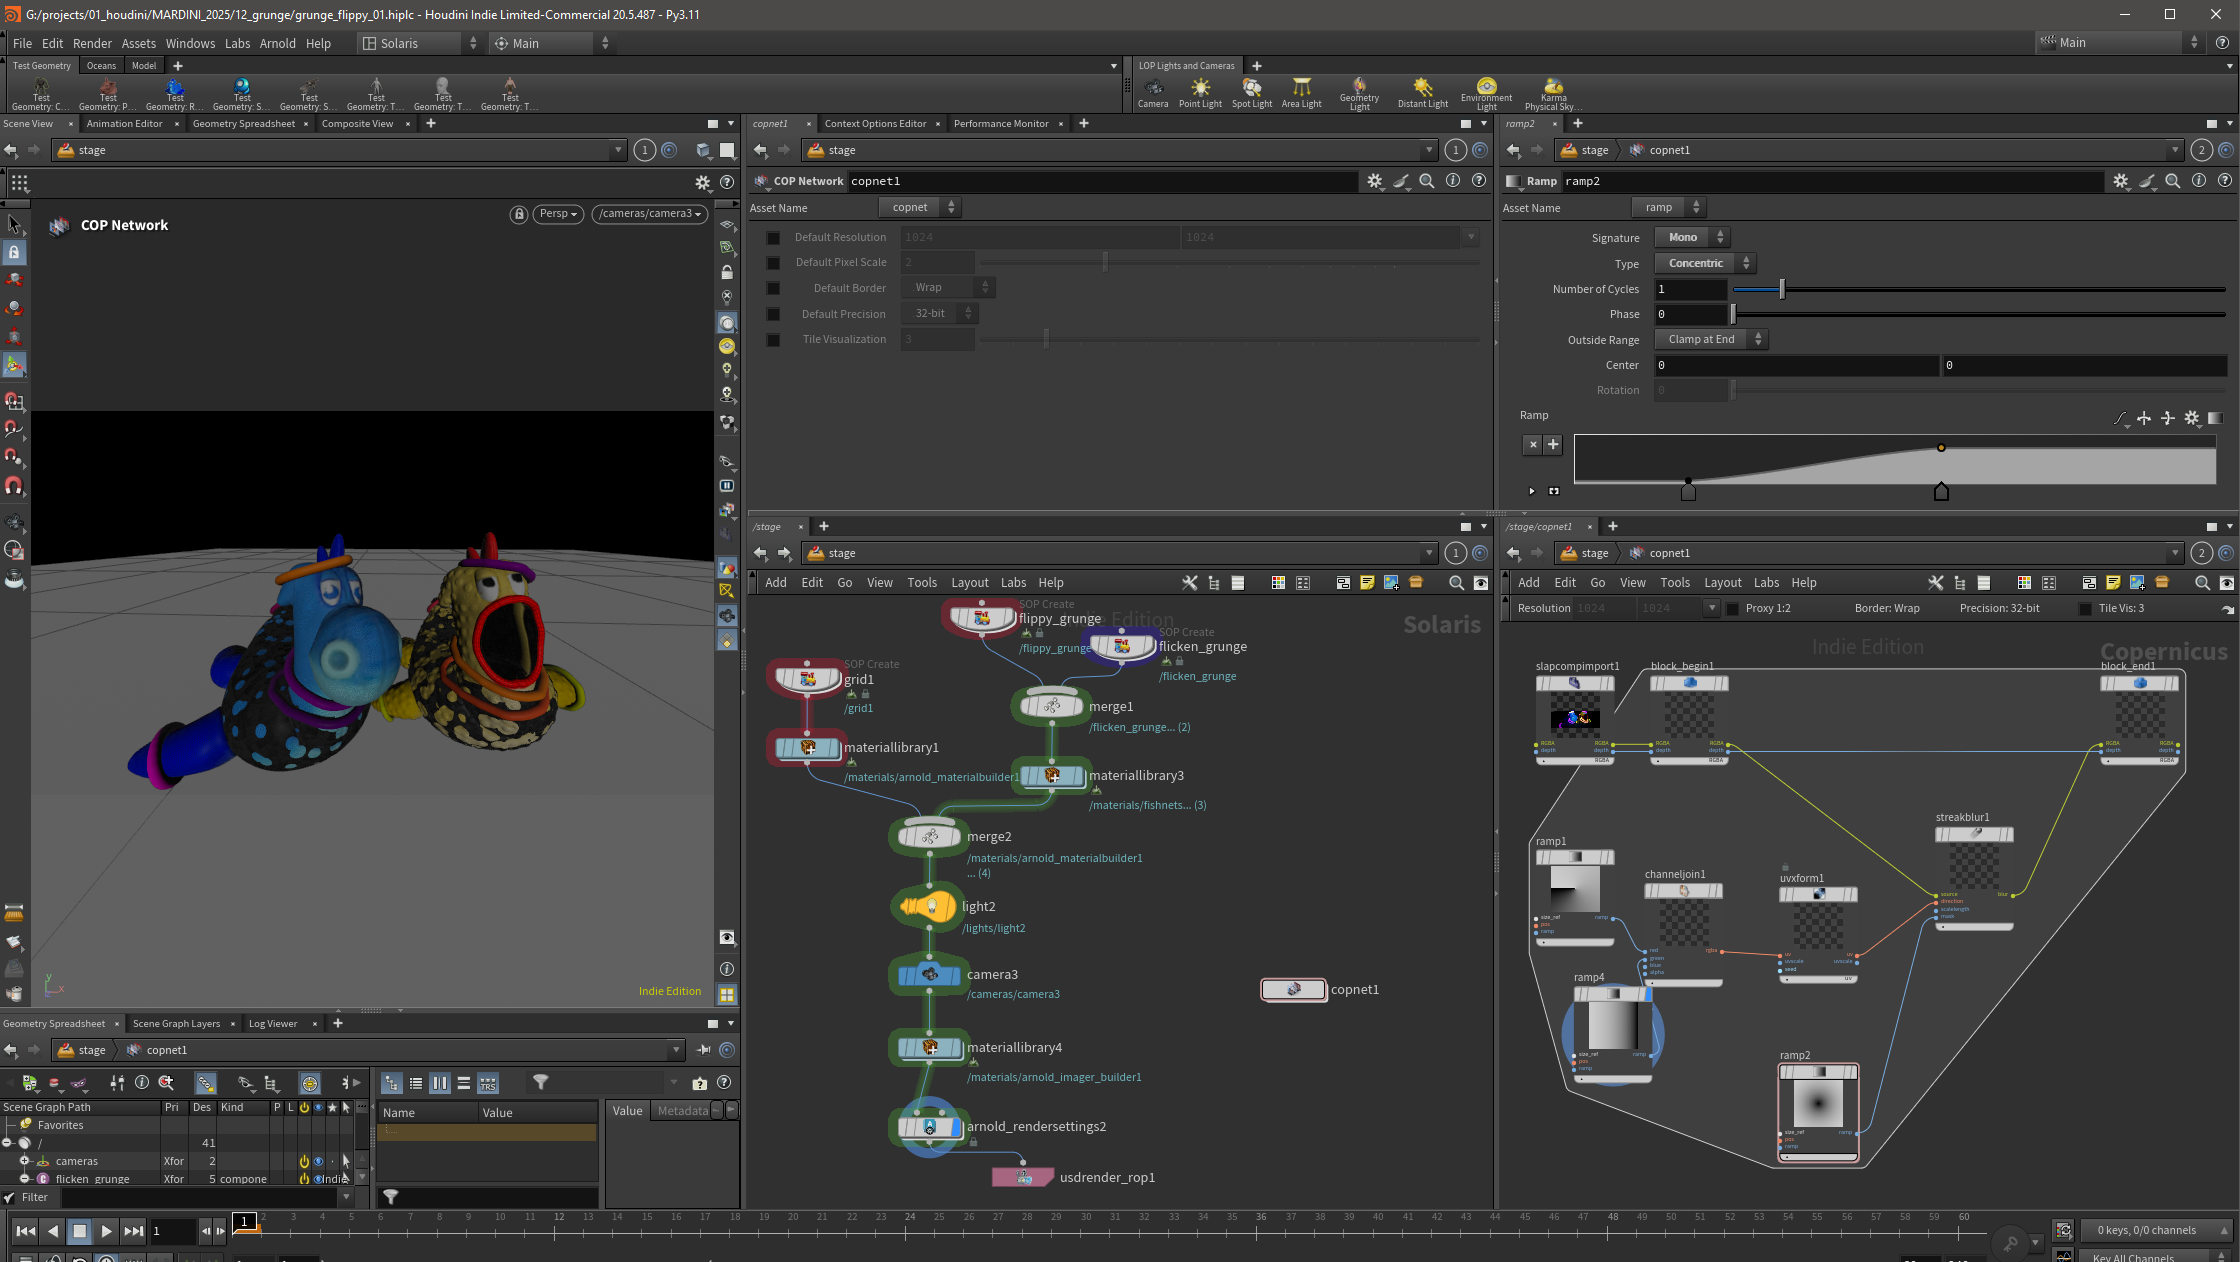The width and height of the screenshot is (2240, 1262).
Task: Expand the cameras row in Scene Graph
Action: [x=25, y=1162]
